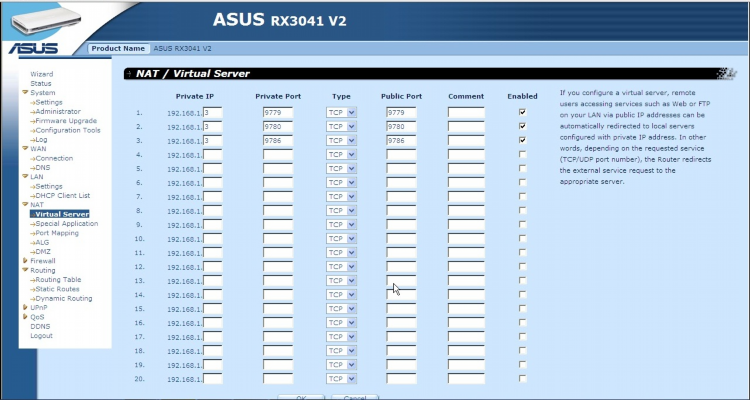This screenshot has width=750, height=400.
Task: Open the Wizard page
Action: (x=42, y=74)
